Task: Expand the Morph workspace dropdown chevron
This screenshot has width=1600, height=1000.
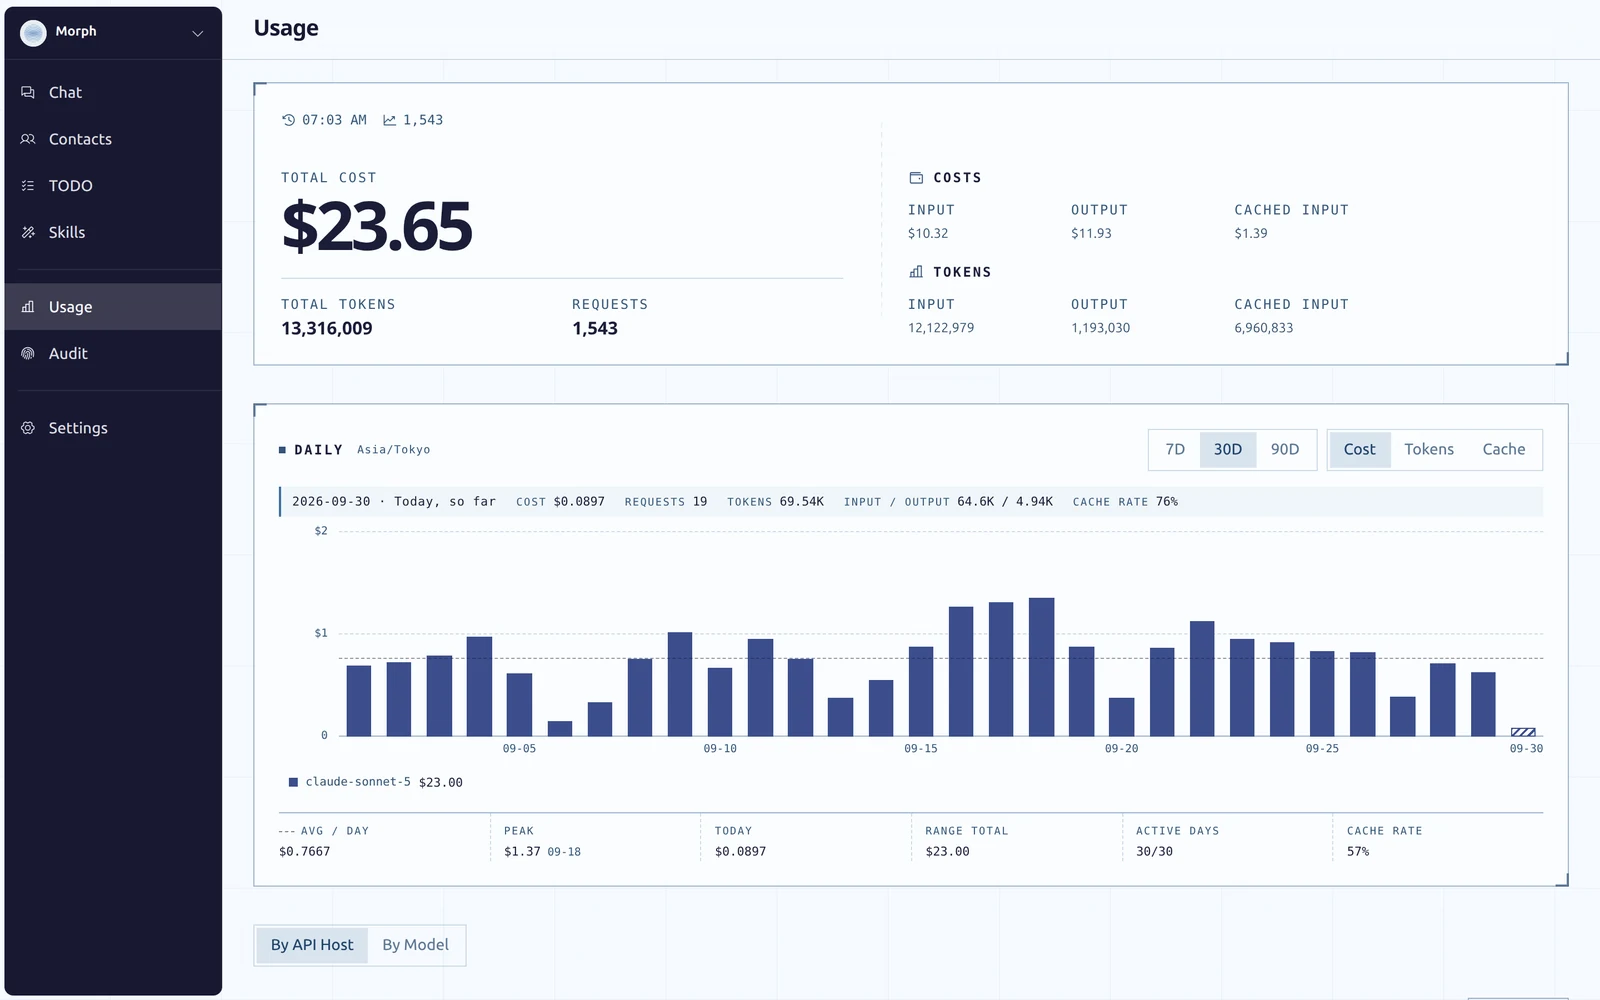Action: coord(198,33)
